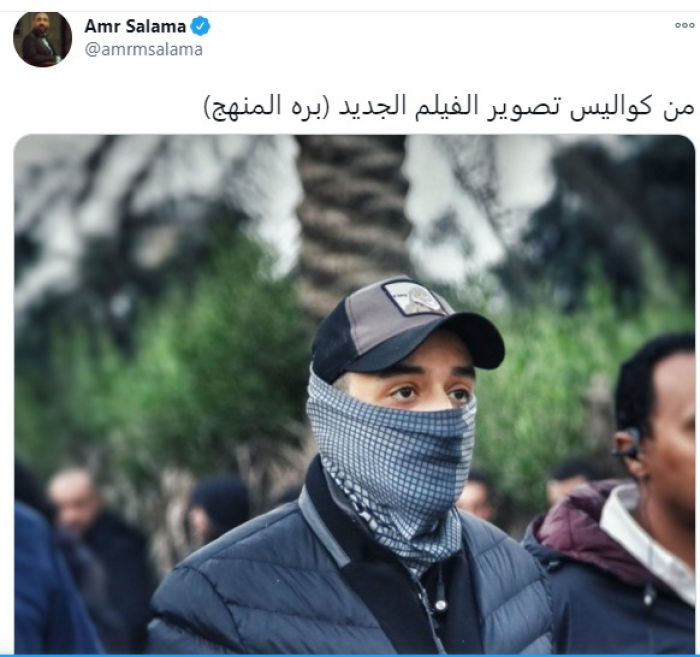The width and height of the screenshot is (700, 657).
Task: Click Amr Salama's round profile avatar
Action: click(43, 39)
